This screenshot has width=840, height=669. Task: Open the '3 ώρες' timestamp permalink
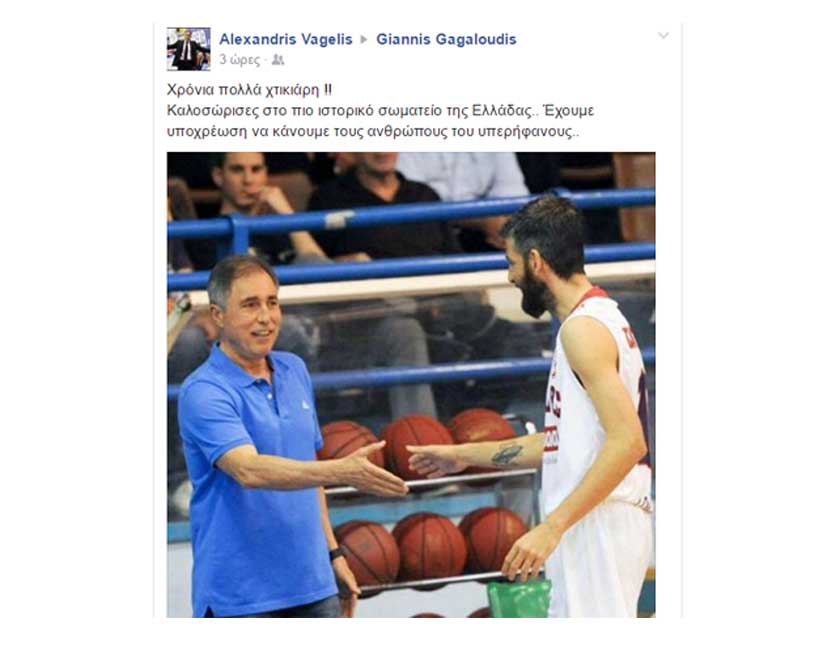[239, 59]
